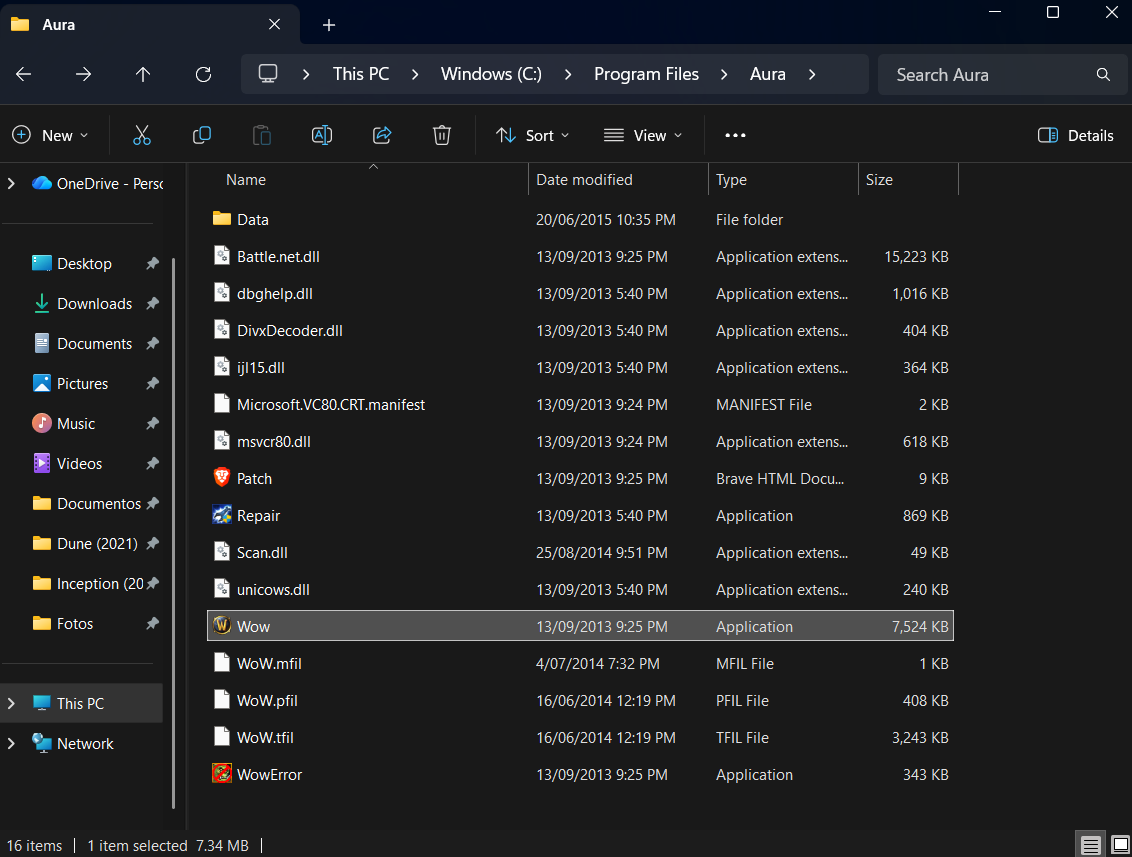Open the New dropdown menu
This screenshot has height=857, width=1132.
(51, 135)
